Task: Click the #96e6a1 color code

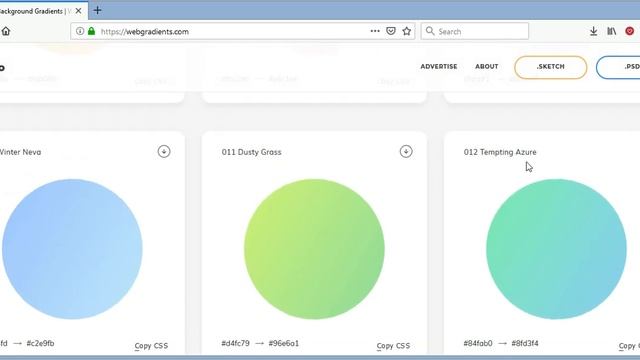Action: (x=284, y=343)
